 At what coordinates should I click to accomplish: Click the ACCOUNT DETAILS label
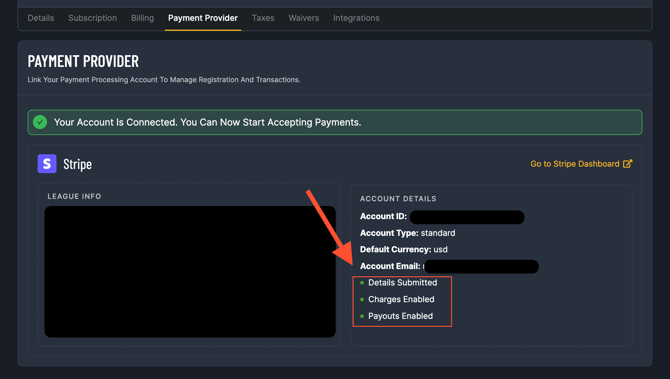point(398,199)
